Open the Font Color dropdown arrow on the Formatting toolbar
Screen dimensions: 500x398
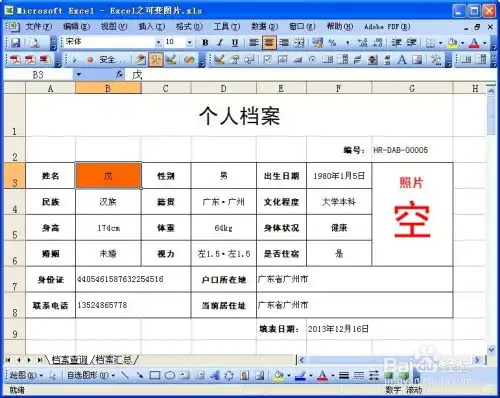[x=485, y=43]
